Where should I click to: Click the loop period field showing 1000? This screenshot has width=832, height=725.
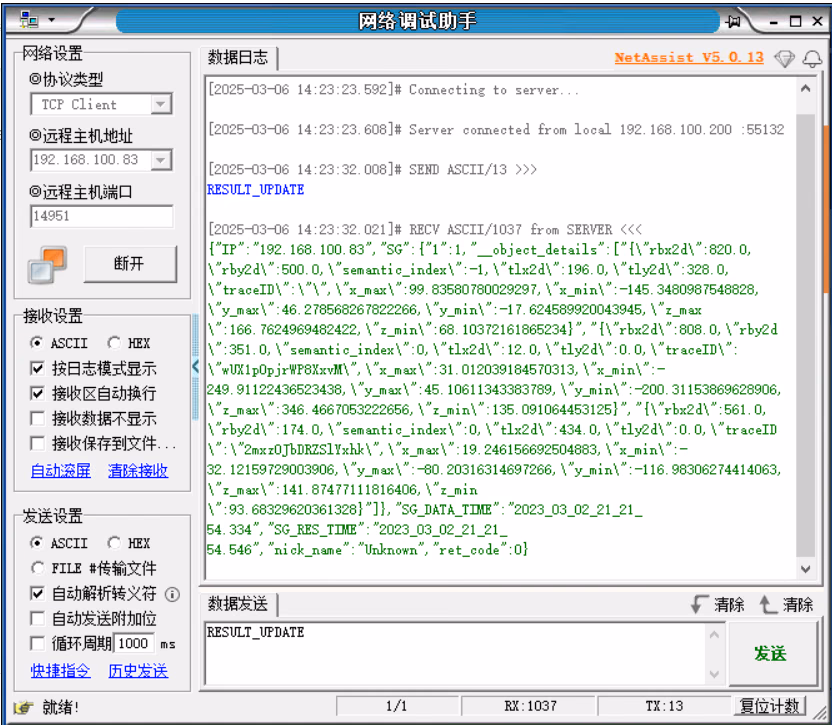pyautogui.click(x=134, y=643)
